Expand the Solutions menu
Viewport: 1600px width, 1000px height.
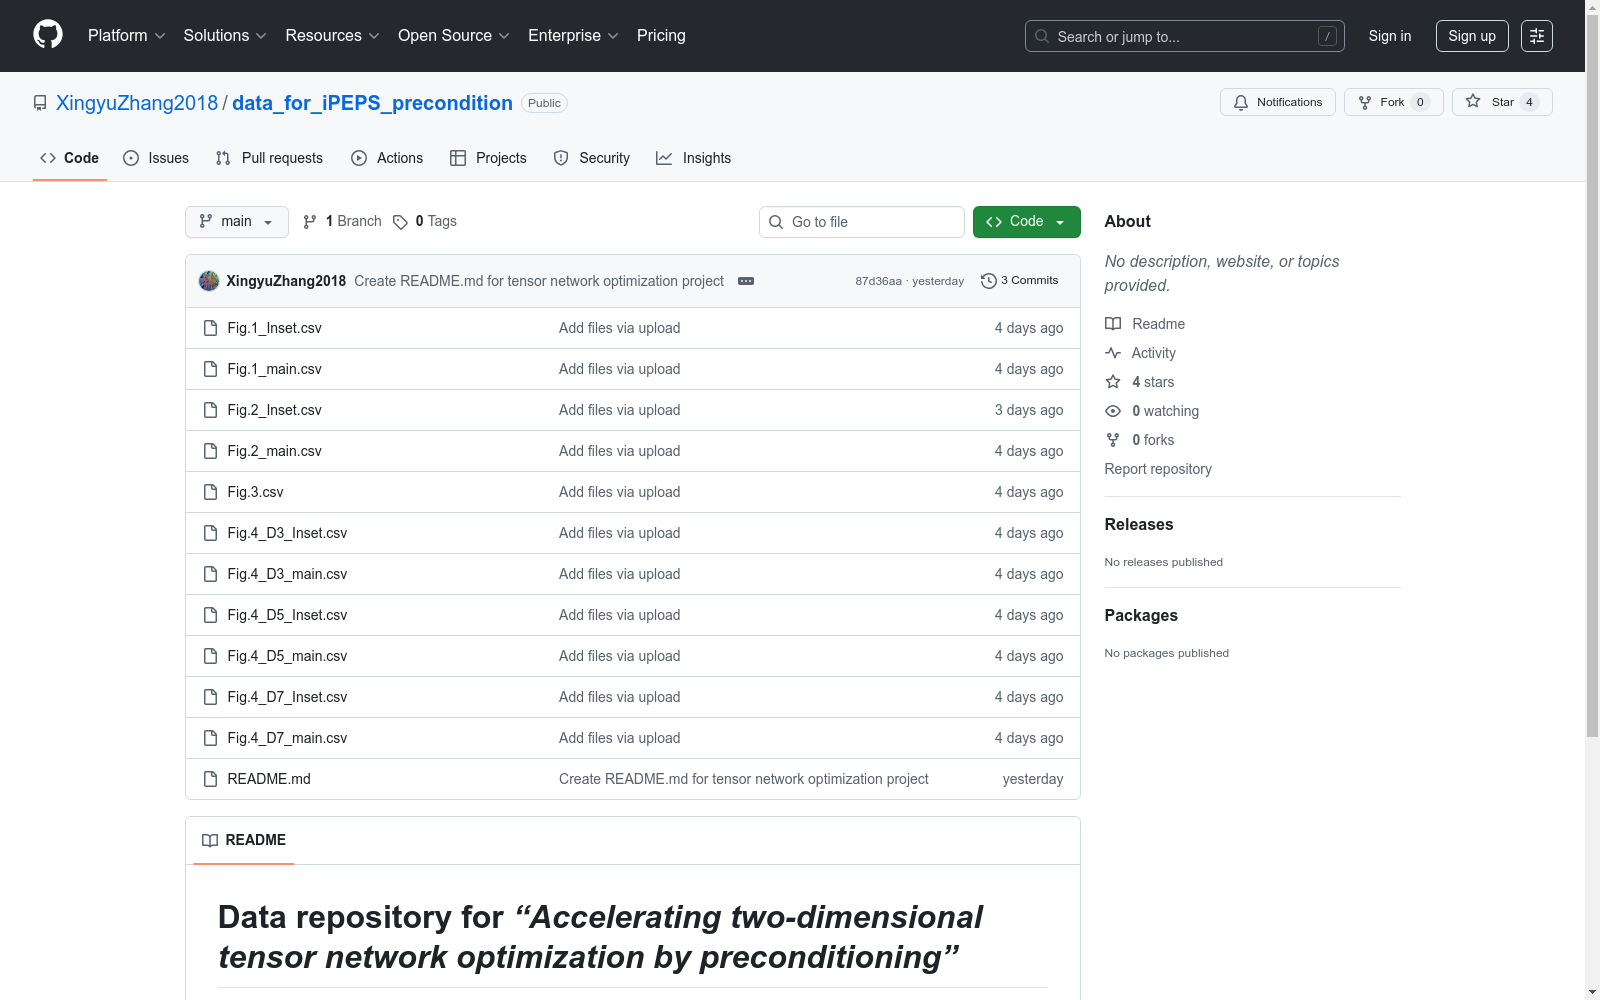pyautogui.click(x=225, y=36)
